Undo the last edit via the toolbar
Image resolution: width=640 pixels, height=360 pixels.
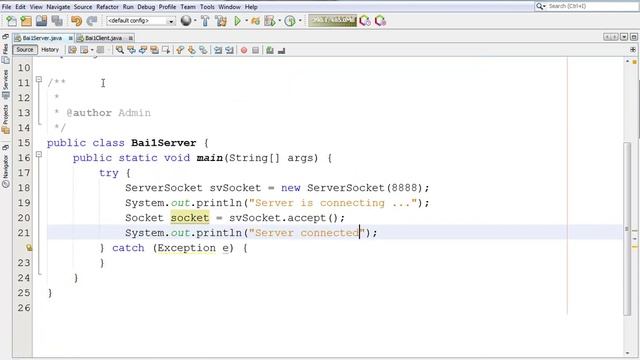tap(76, 21)
